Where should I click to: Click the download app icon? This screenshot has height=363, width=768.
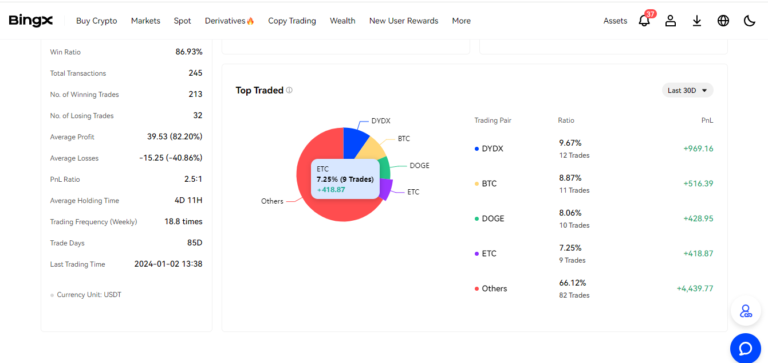[697, 21]
